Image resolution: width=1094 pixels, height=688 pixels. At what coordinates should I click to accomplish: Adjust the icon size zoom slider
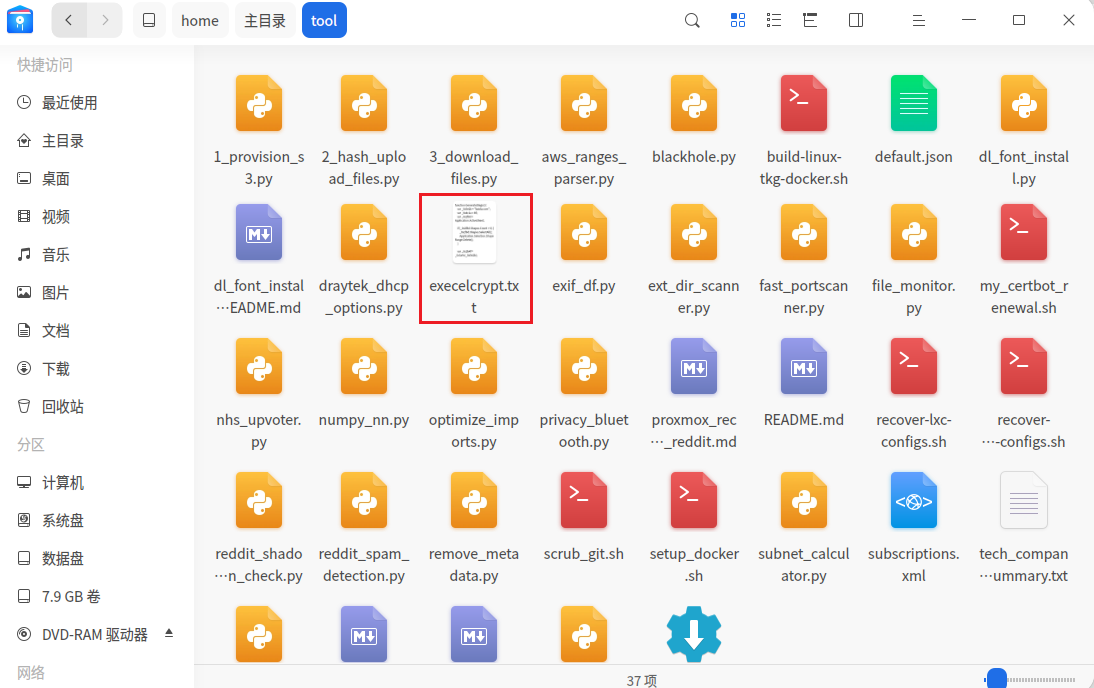[996, 680]
